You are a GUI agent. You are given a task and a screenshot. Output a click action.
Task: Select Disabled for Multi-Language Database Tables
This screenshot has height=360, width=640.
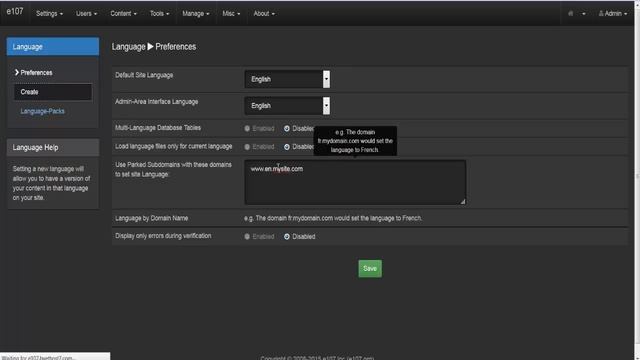click(287, 129)
